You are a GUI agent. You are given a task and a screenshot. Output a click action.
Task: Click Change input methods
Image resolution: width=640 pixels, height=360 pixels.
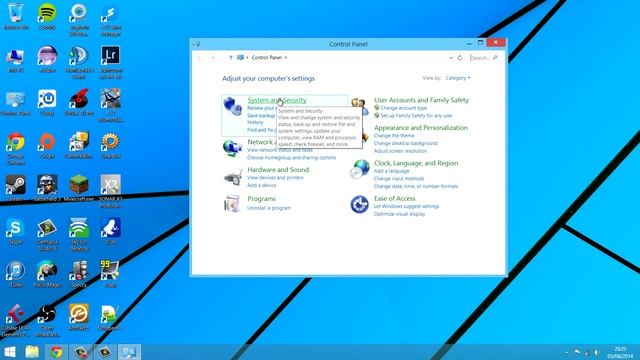point(399,179)
